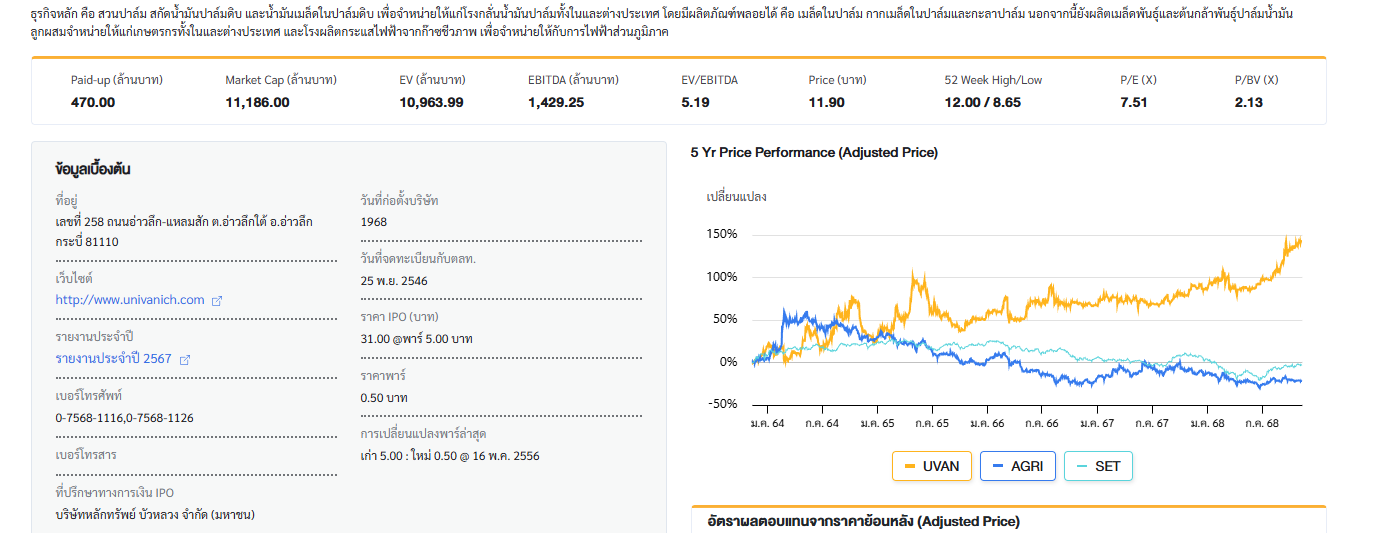Click the blue line marker in the AGRI legend

tap(998, 466)
